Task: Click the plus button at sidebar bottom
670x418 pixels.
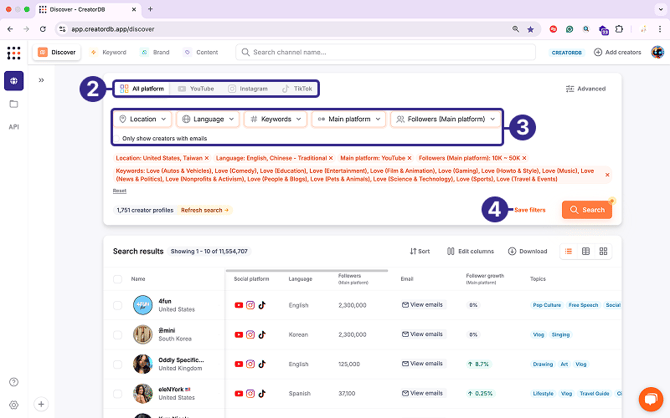Action: [x=41, y=404]
